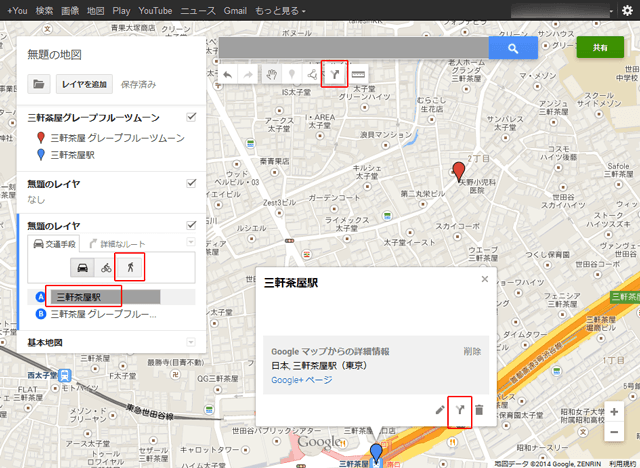Switch to the 交通手段 tab
The height and width of the screenshot is (468, 640).
(x=54, y=244)
